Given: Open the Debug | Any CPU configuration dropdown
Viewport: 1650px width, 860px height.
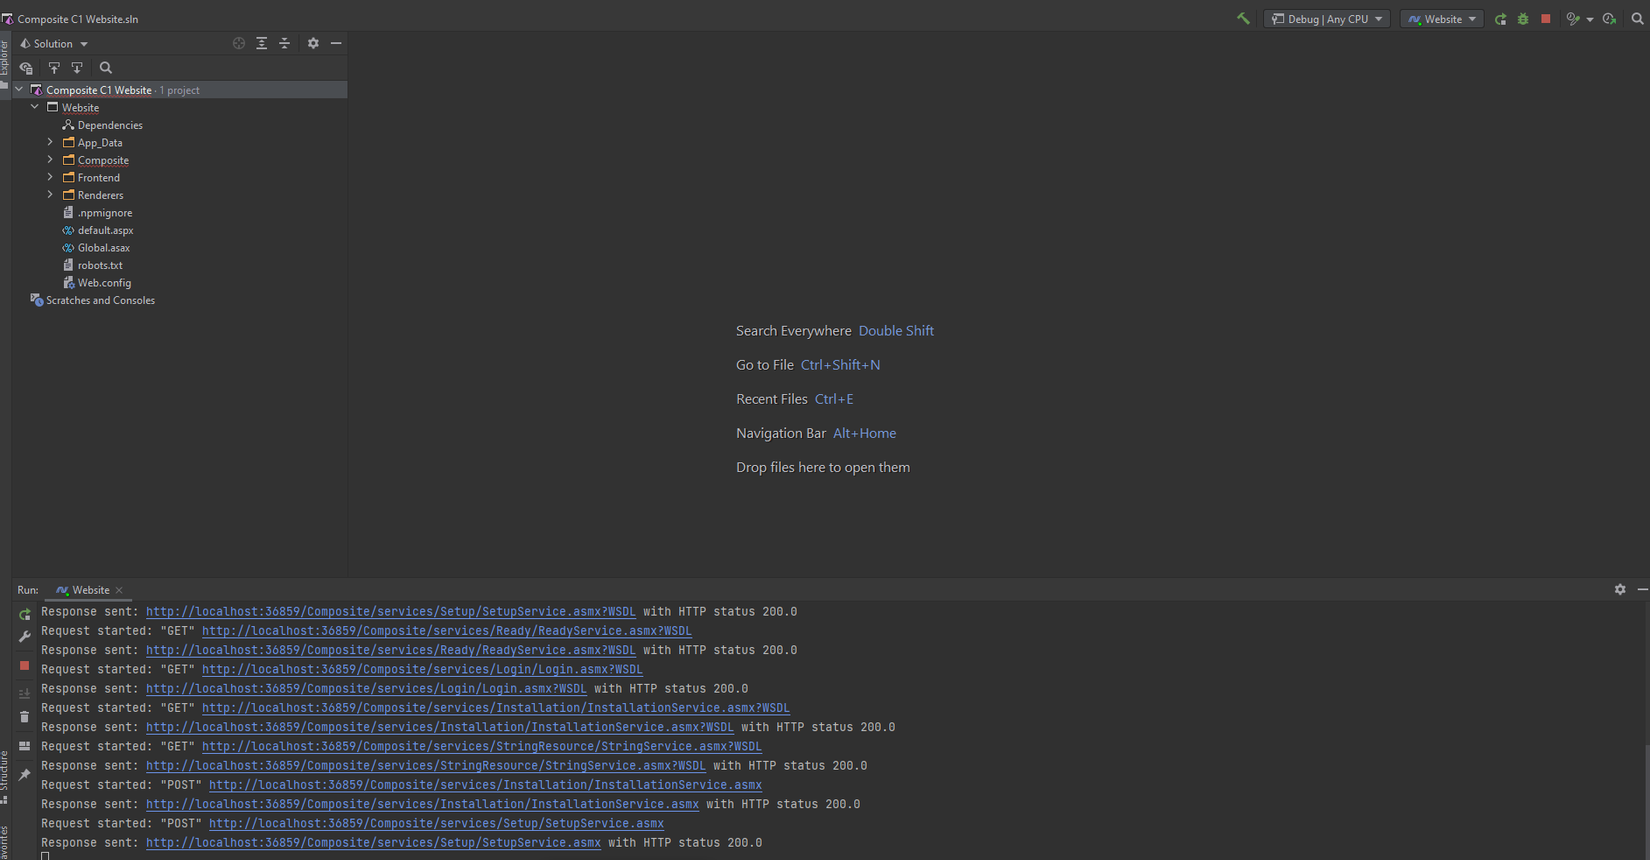Looking at the screenshot, I should click(1327, 19).
